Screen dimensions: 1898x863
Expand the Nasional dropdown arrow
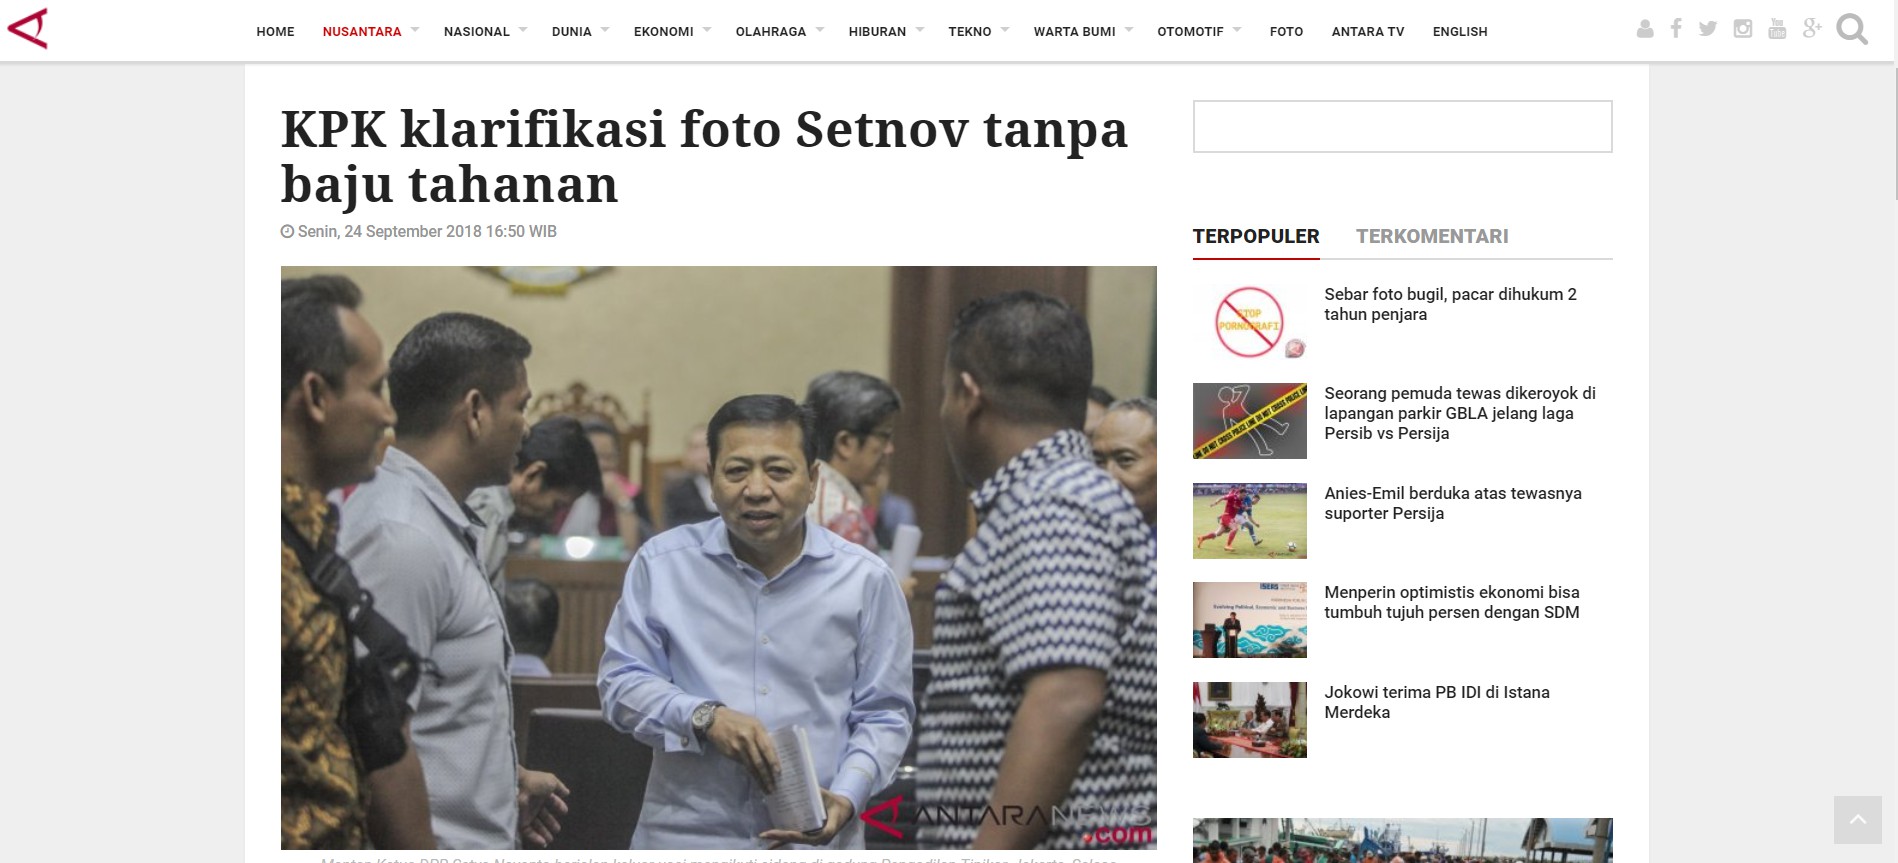(523, 30)
